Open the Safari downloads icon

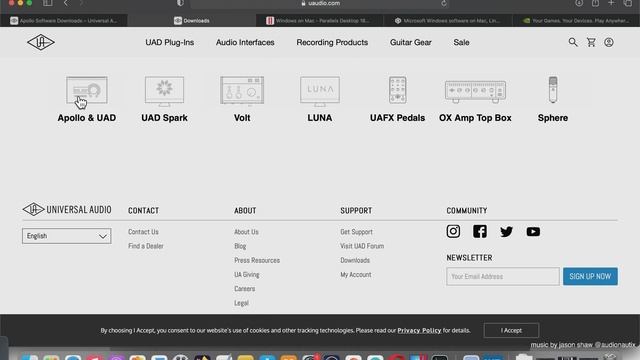point(579,3)
